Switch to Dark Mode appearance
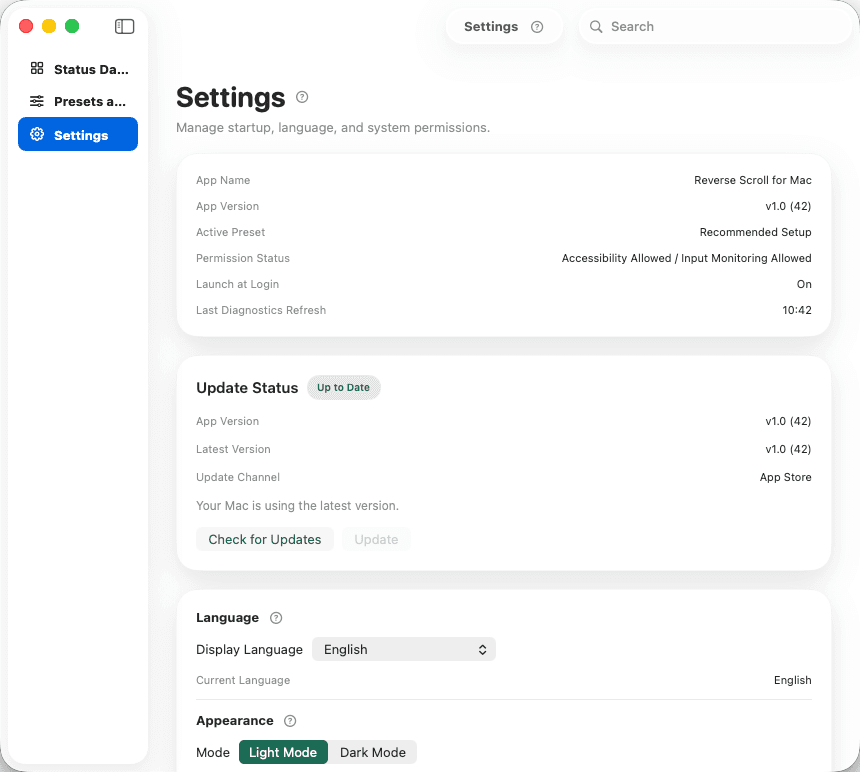860x772 pixels. 372,752
